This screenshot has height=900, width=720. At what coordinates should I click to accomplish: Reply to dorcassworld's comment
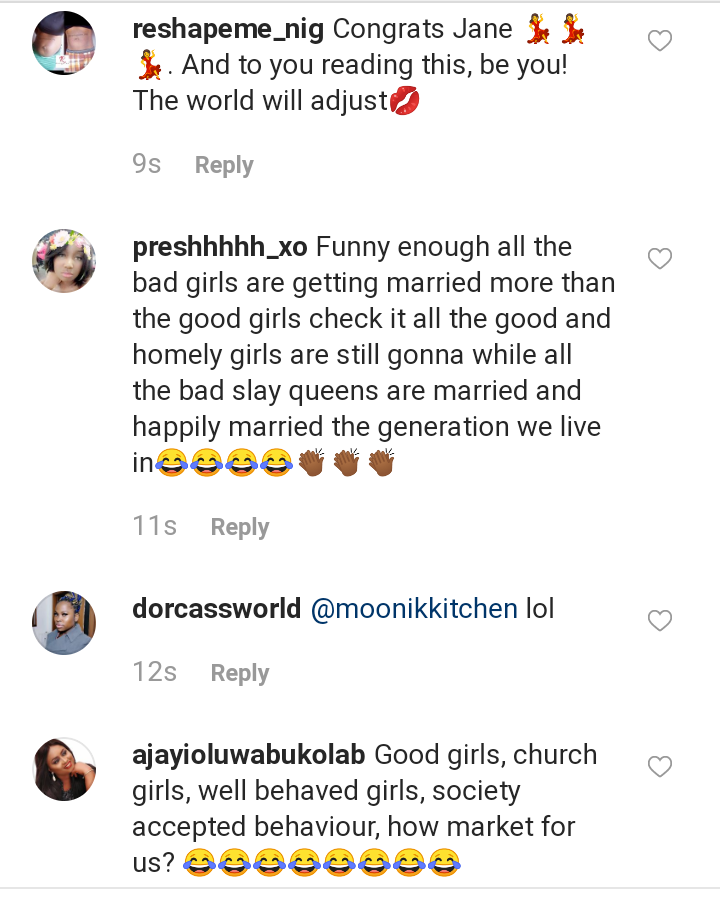tap(239, 673)
